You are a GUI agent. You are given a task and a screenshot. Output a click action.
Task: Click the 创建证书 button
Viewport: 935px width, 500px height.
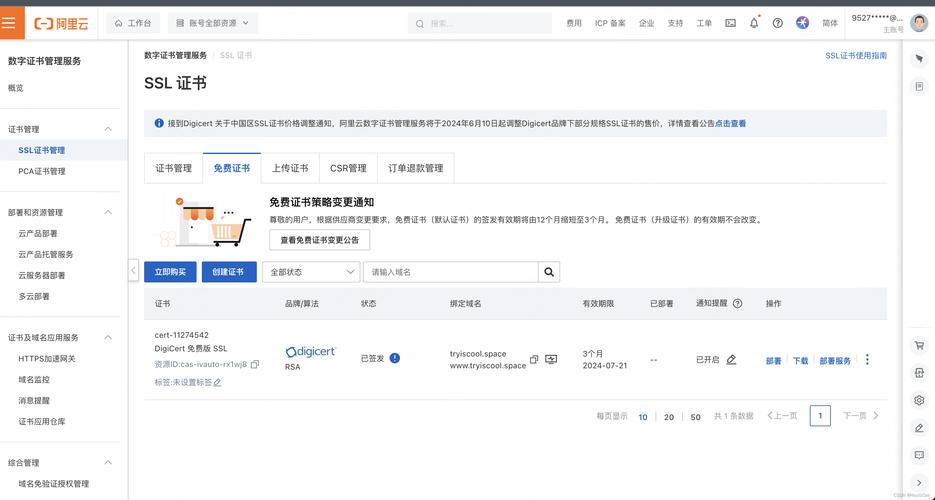pos(229,272)
